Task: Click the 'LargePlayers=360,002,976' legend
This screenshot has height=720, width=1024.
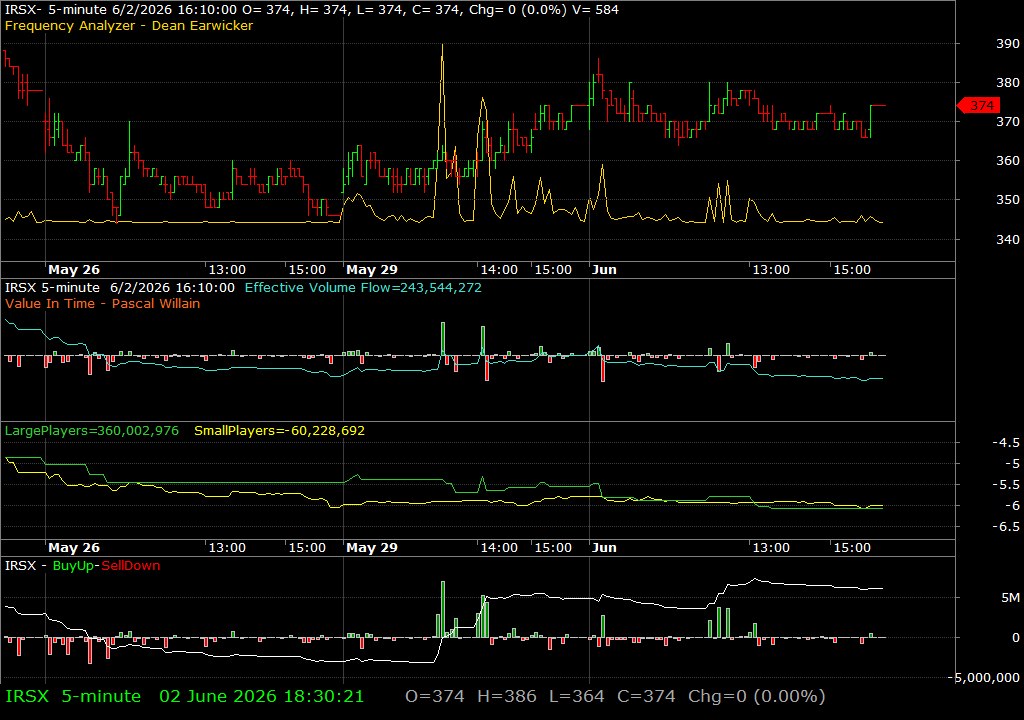Action: tap(91, 431)
